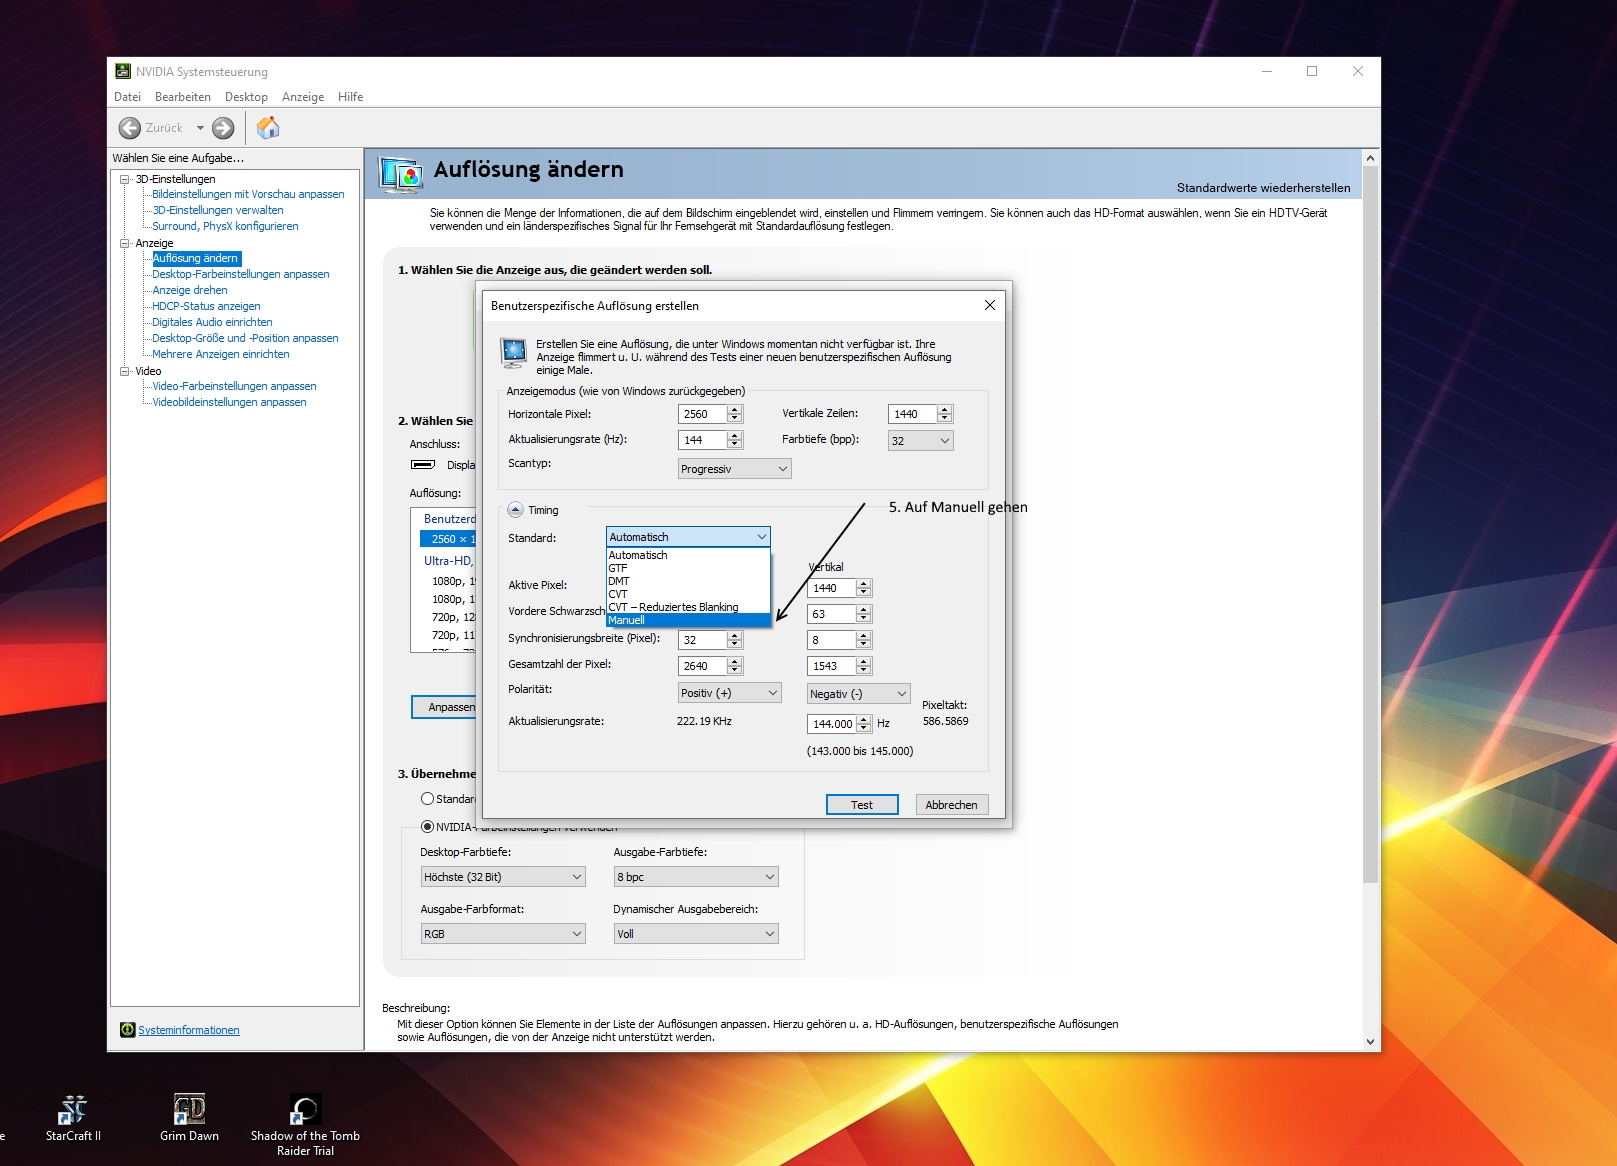Choose Automatisch in the opened list
The image size is (1617, 1166).
pos(689,555)
